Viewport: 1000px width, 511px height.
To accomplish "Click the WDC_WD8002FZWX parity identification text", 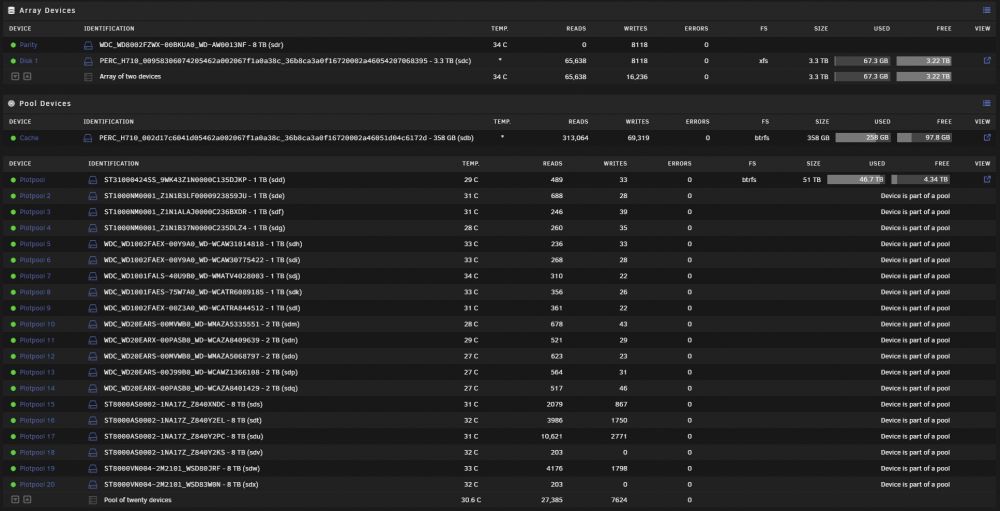I will coord(191,45).
